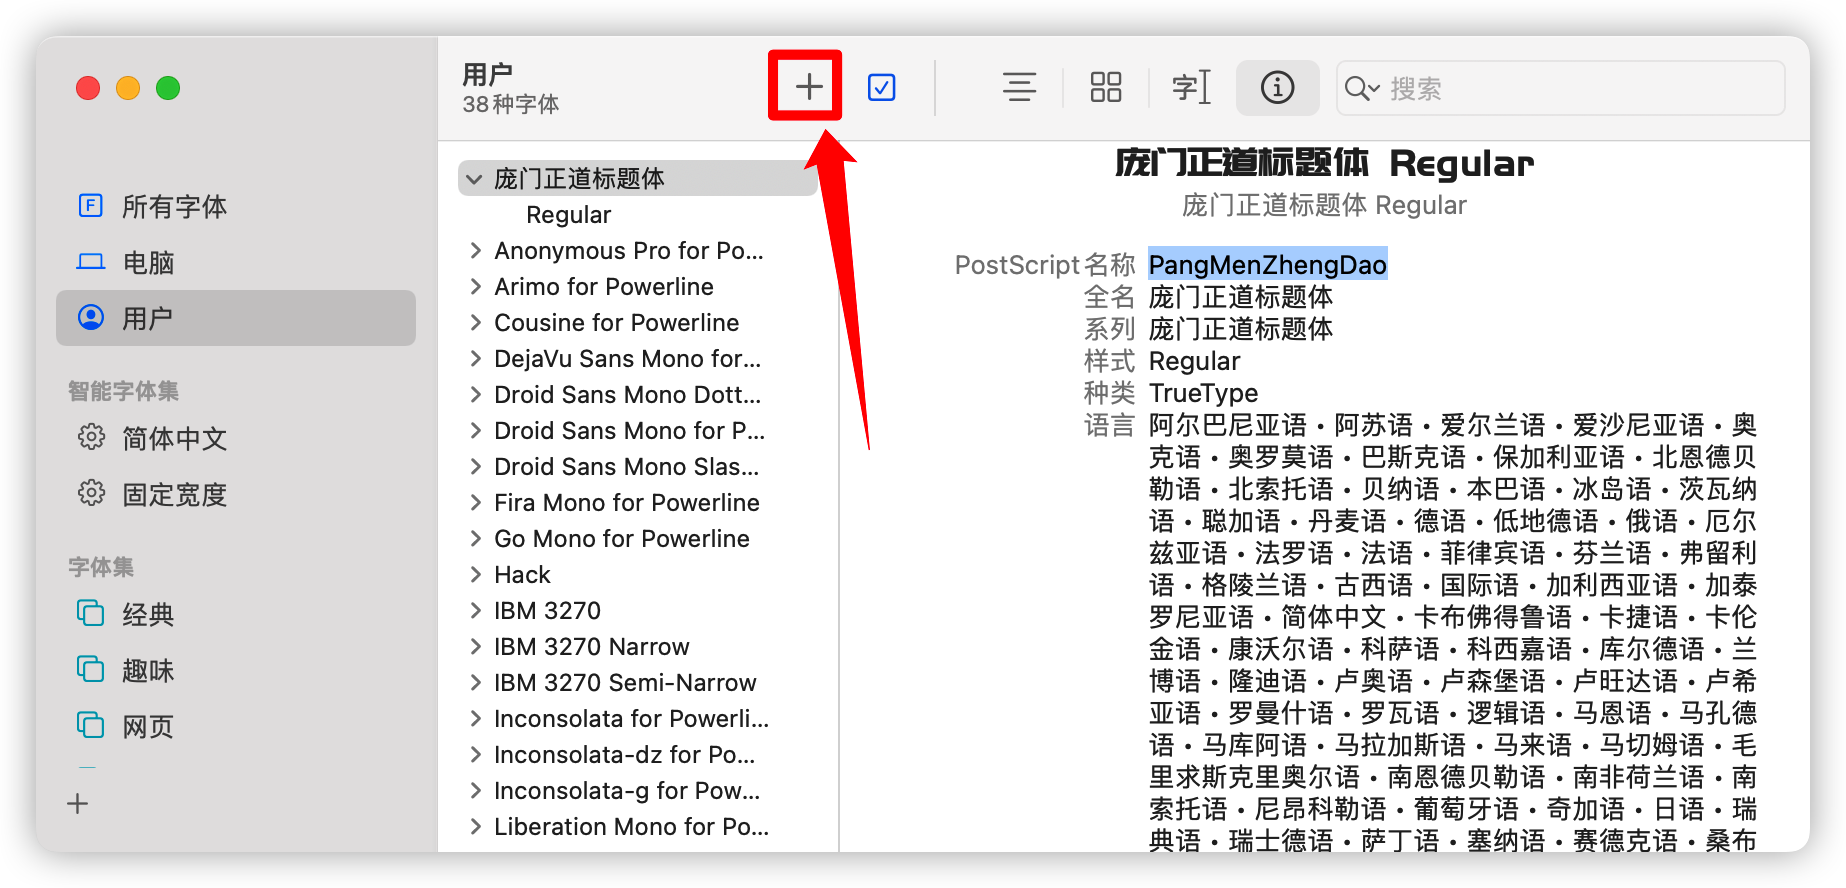This screenshot has width=1846, height=888.
Task: Select the Regular style under 庞门正道标题体
Action: pos(568,215)
